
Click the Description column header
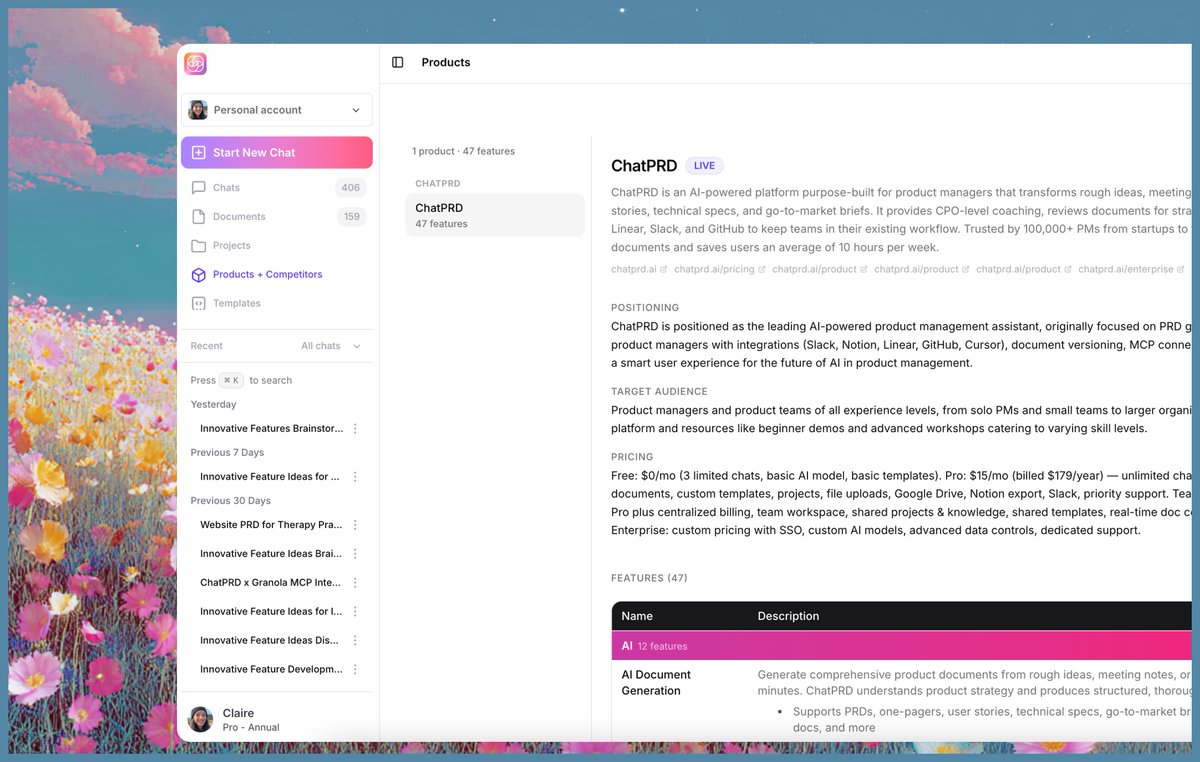click(788, 617)
